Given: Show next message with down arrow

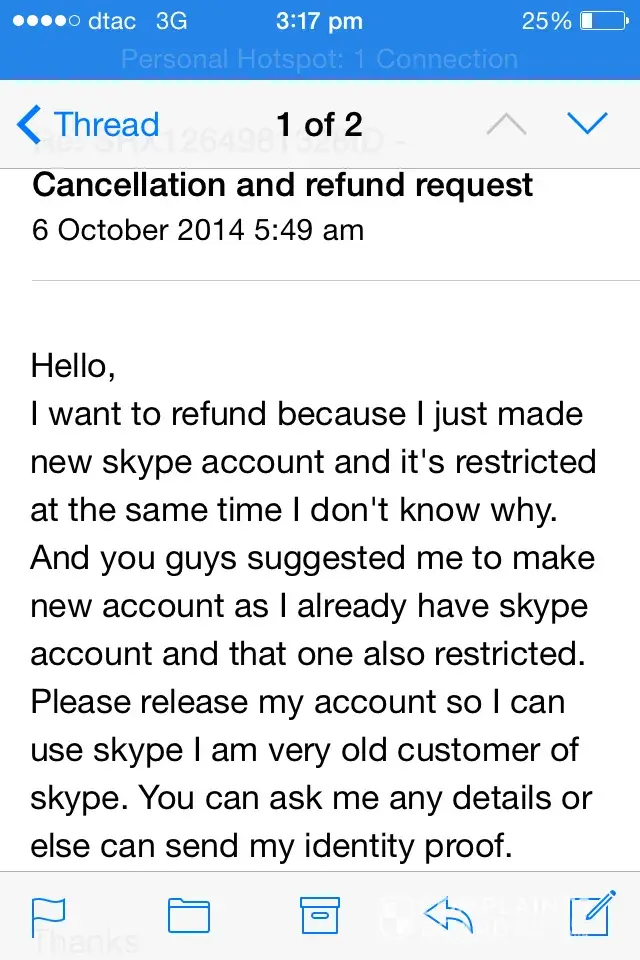Looking at the screenshot, I should [587, 124].
